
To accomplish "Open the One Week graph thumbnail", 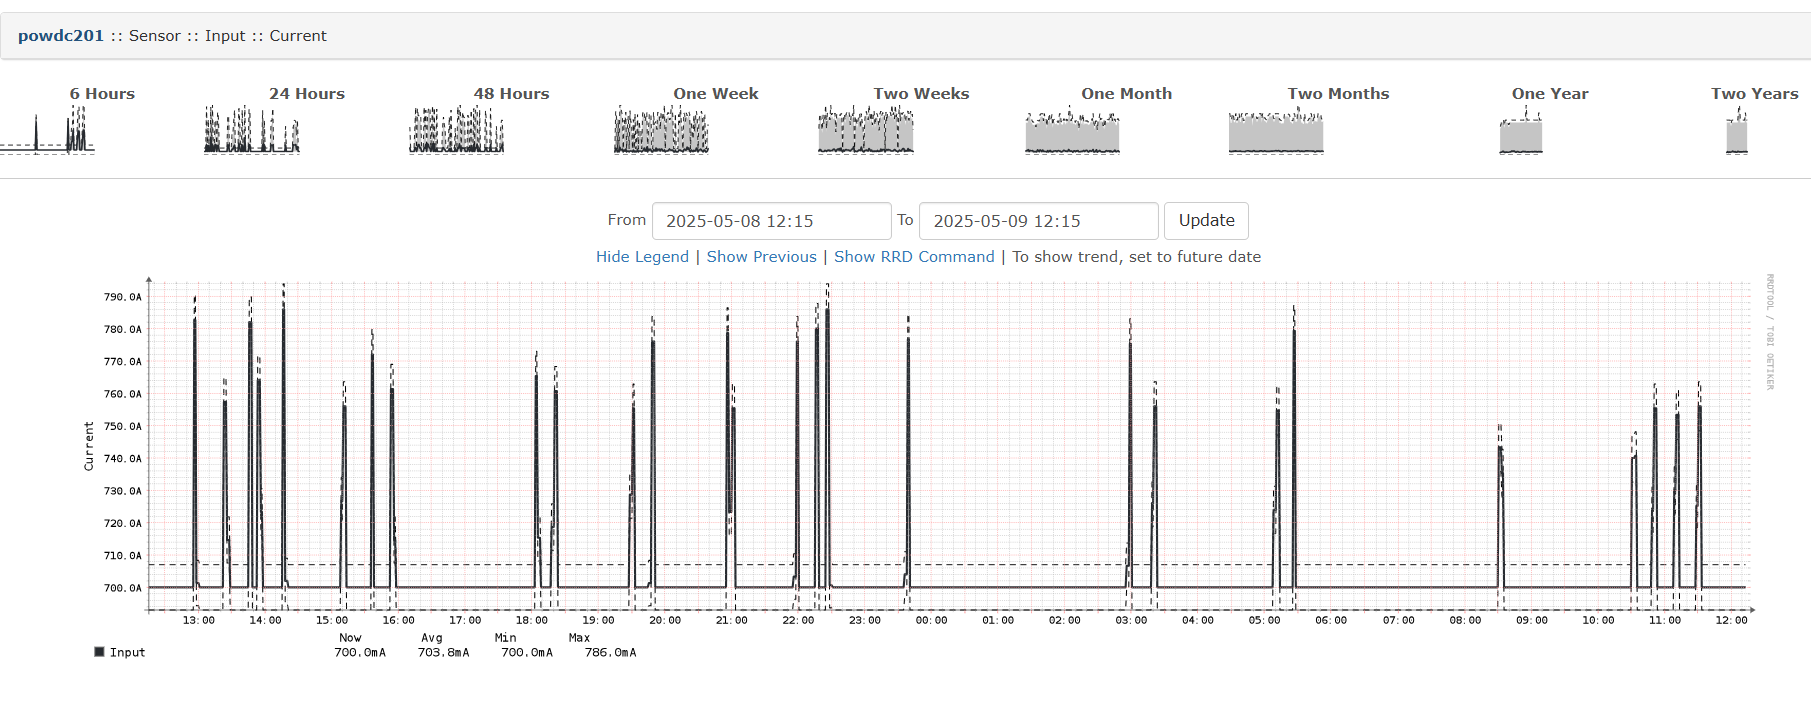I will [661, 130].
